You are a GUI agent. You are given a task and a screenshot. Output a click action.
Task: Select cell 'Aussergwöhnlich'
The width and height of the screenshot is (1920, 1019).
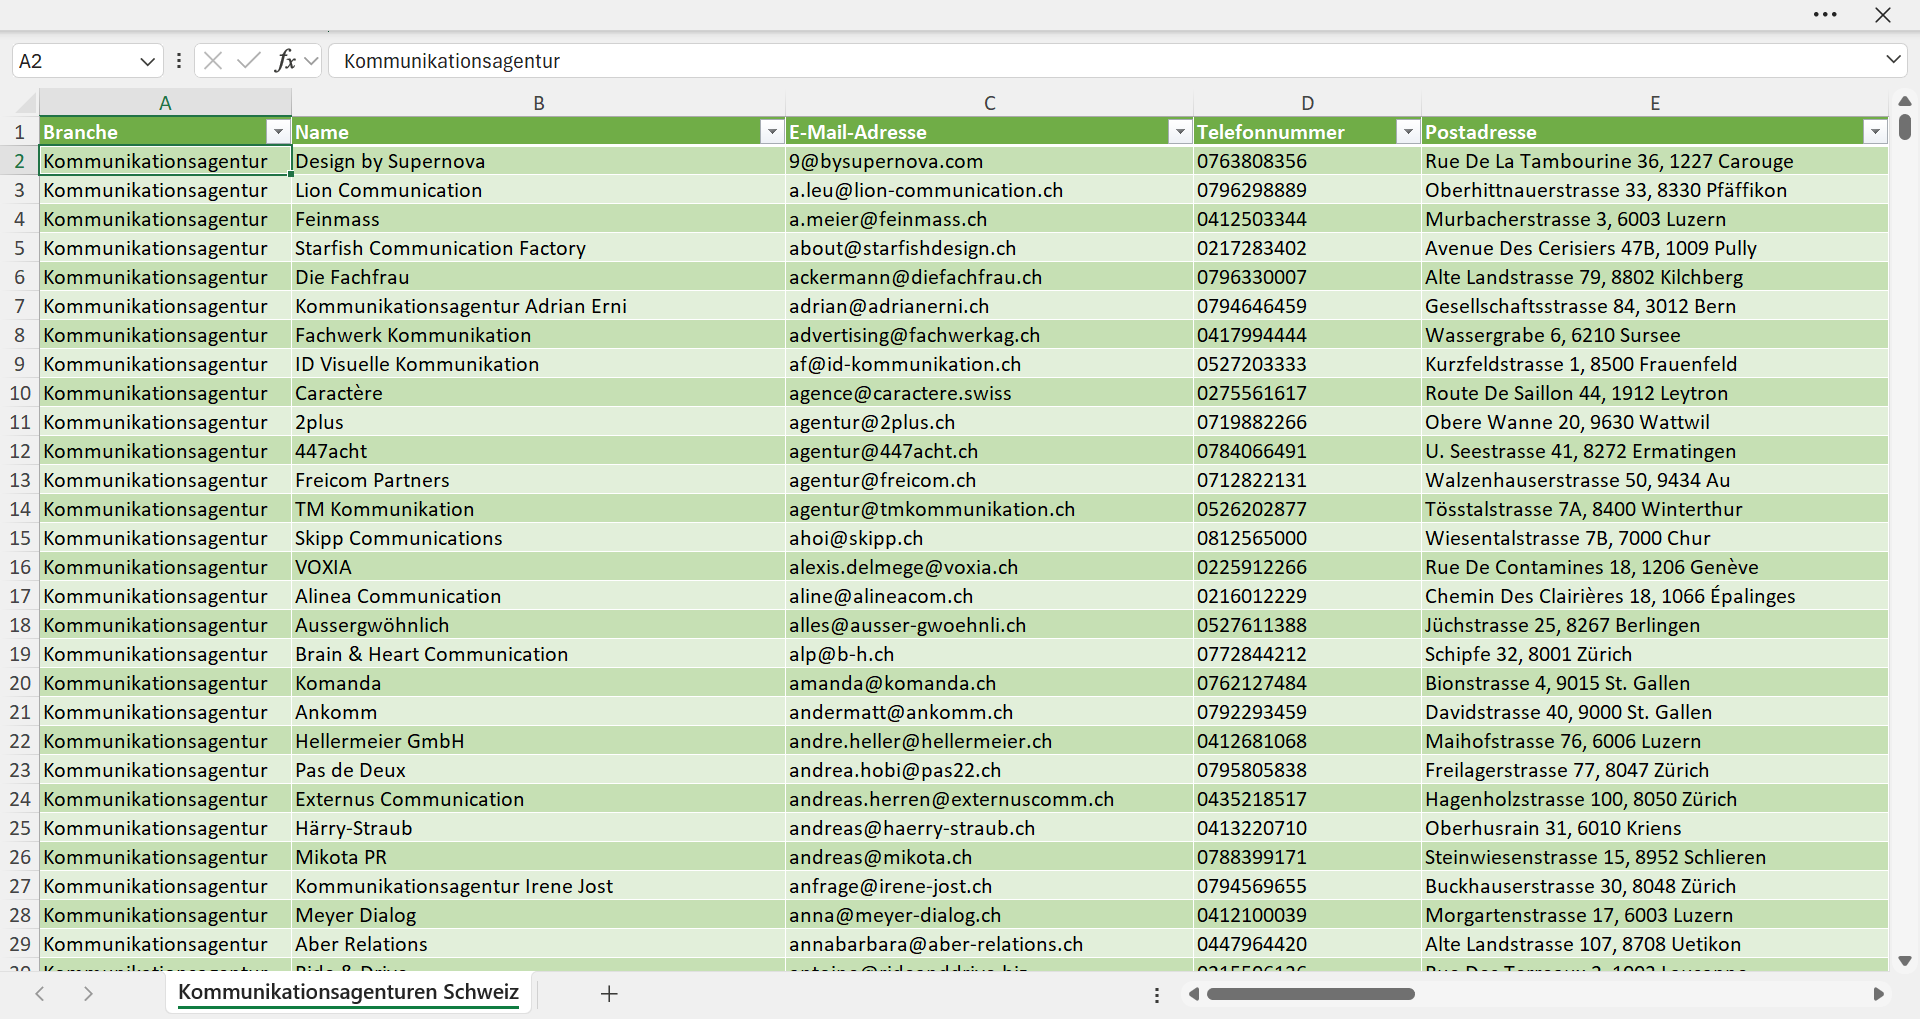(x=538, y=625)
